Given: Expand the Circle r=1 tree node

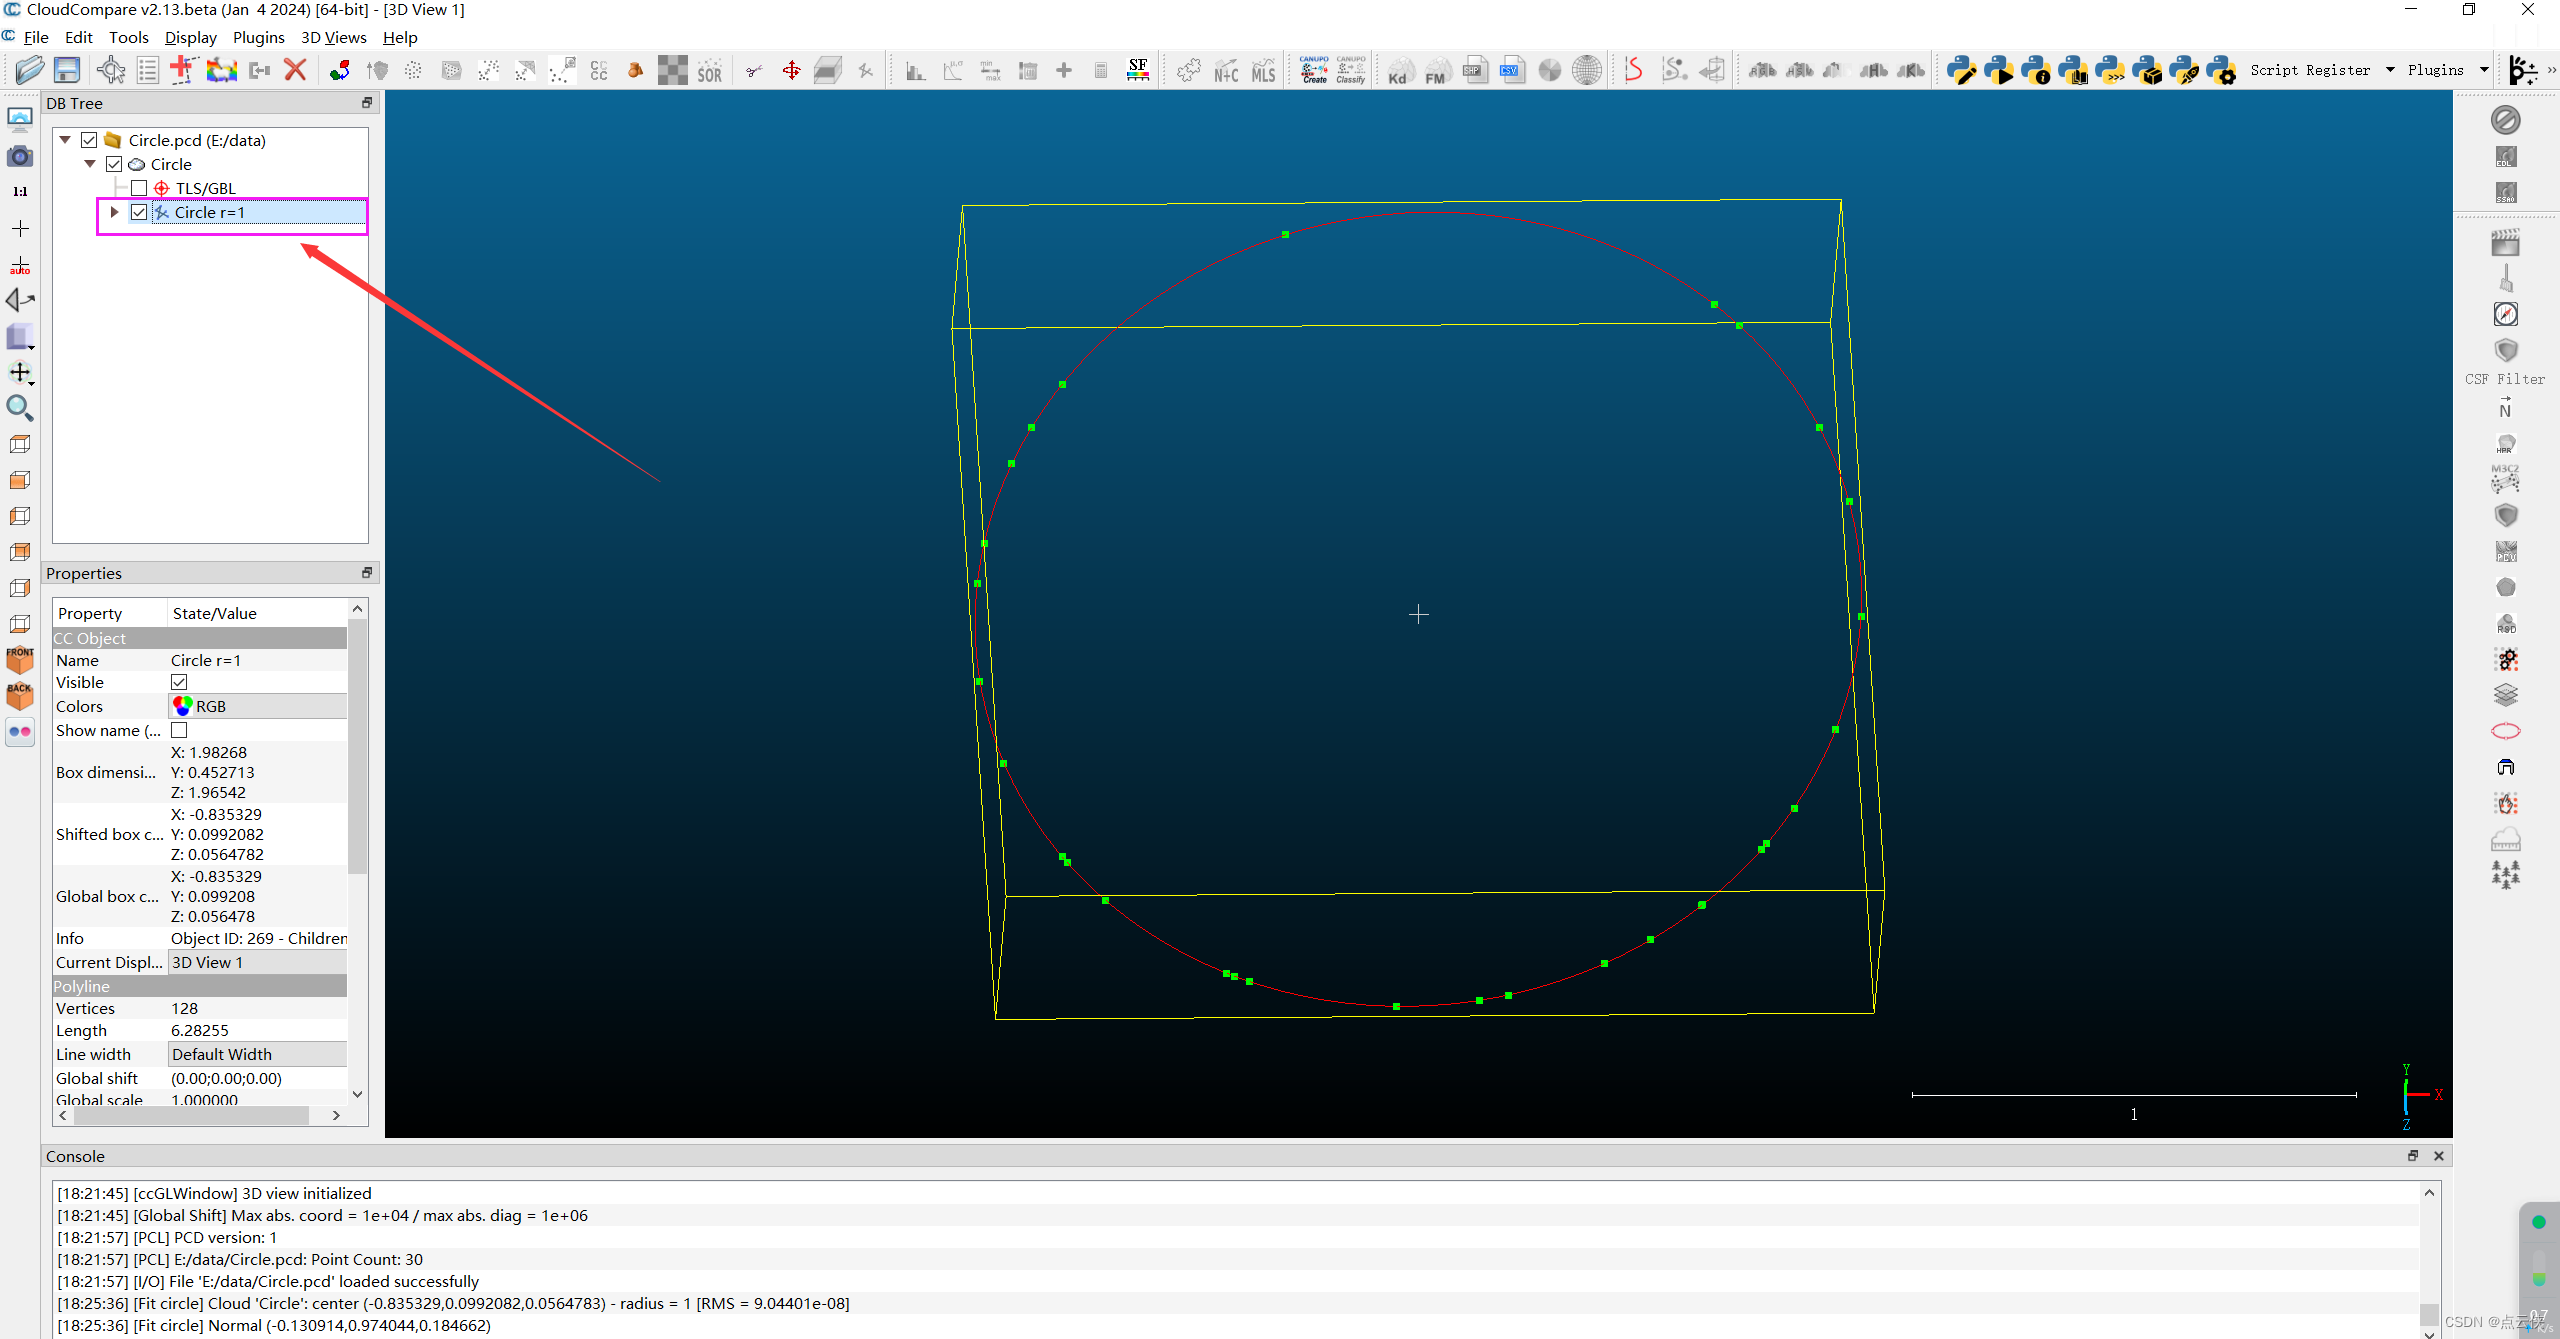Looking at the screenshot, I should (x=114, y=212).
